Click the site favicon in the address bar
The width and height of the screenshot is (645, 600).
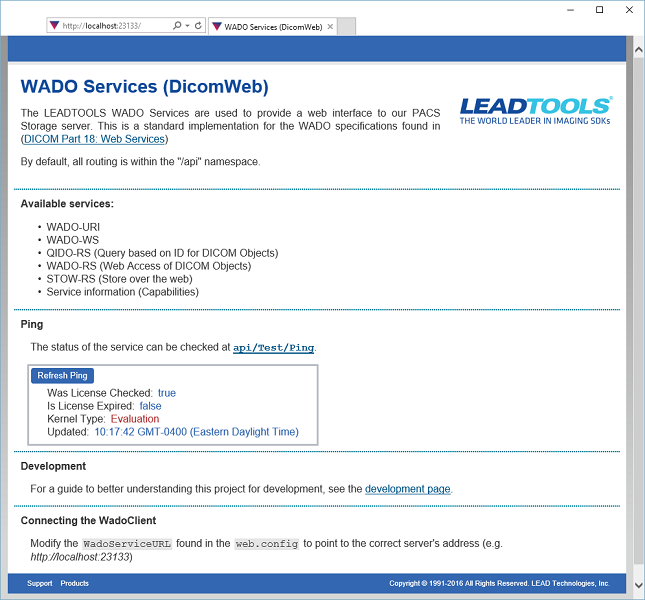[54, 25]
